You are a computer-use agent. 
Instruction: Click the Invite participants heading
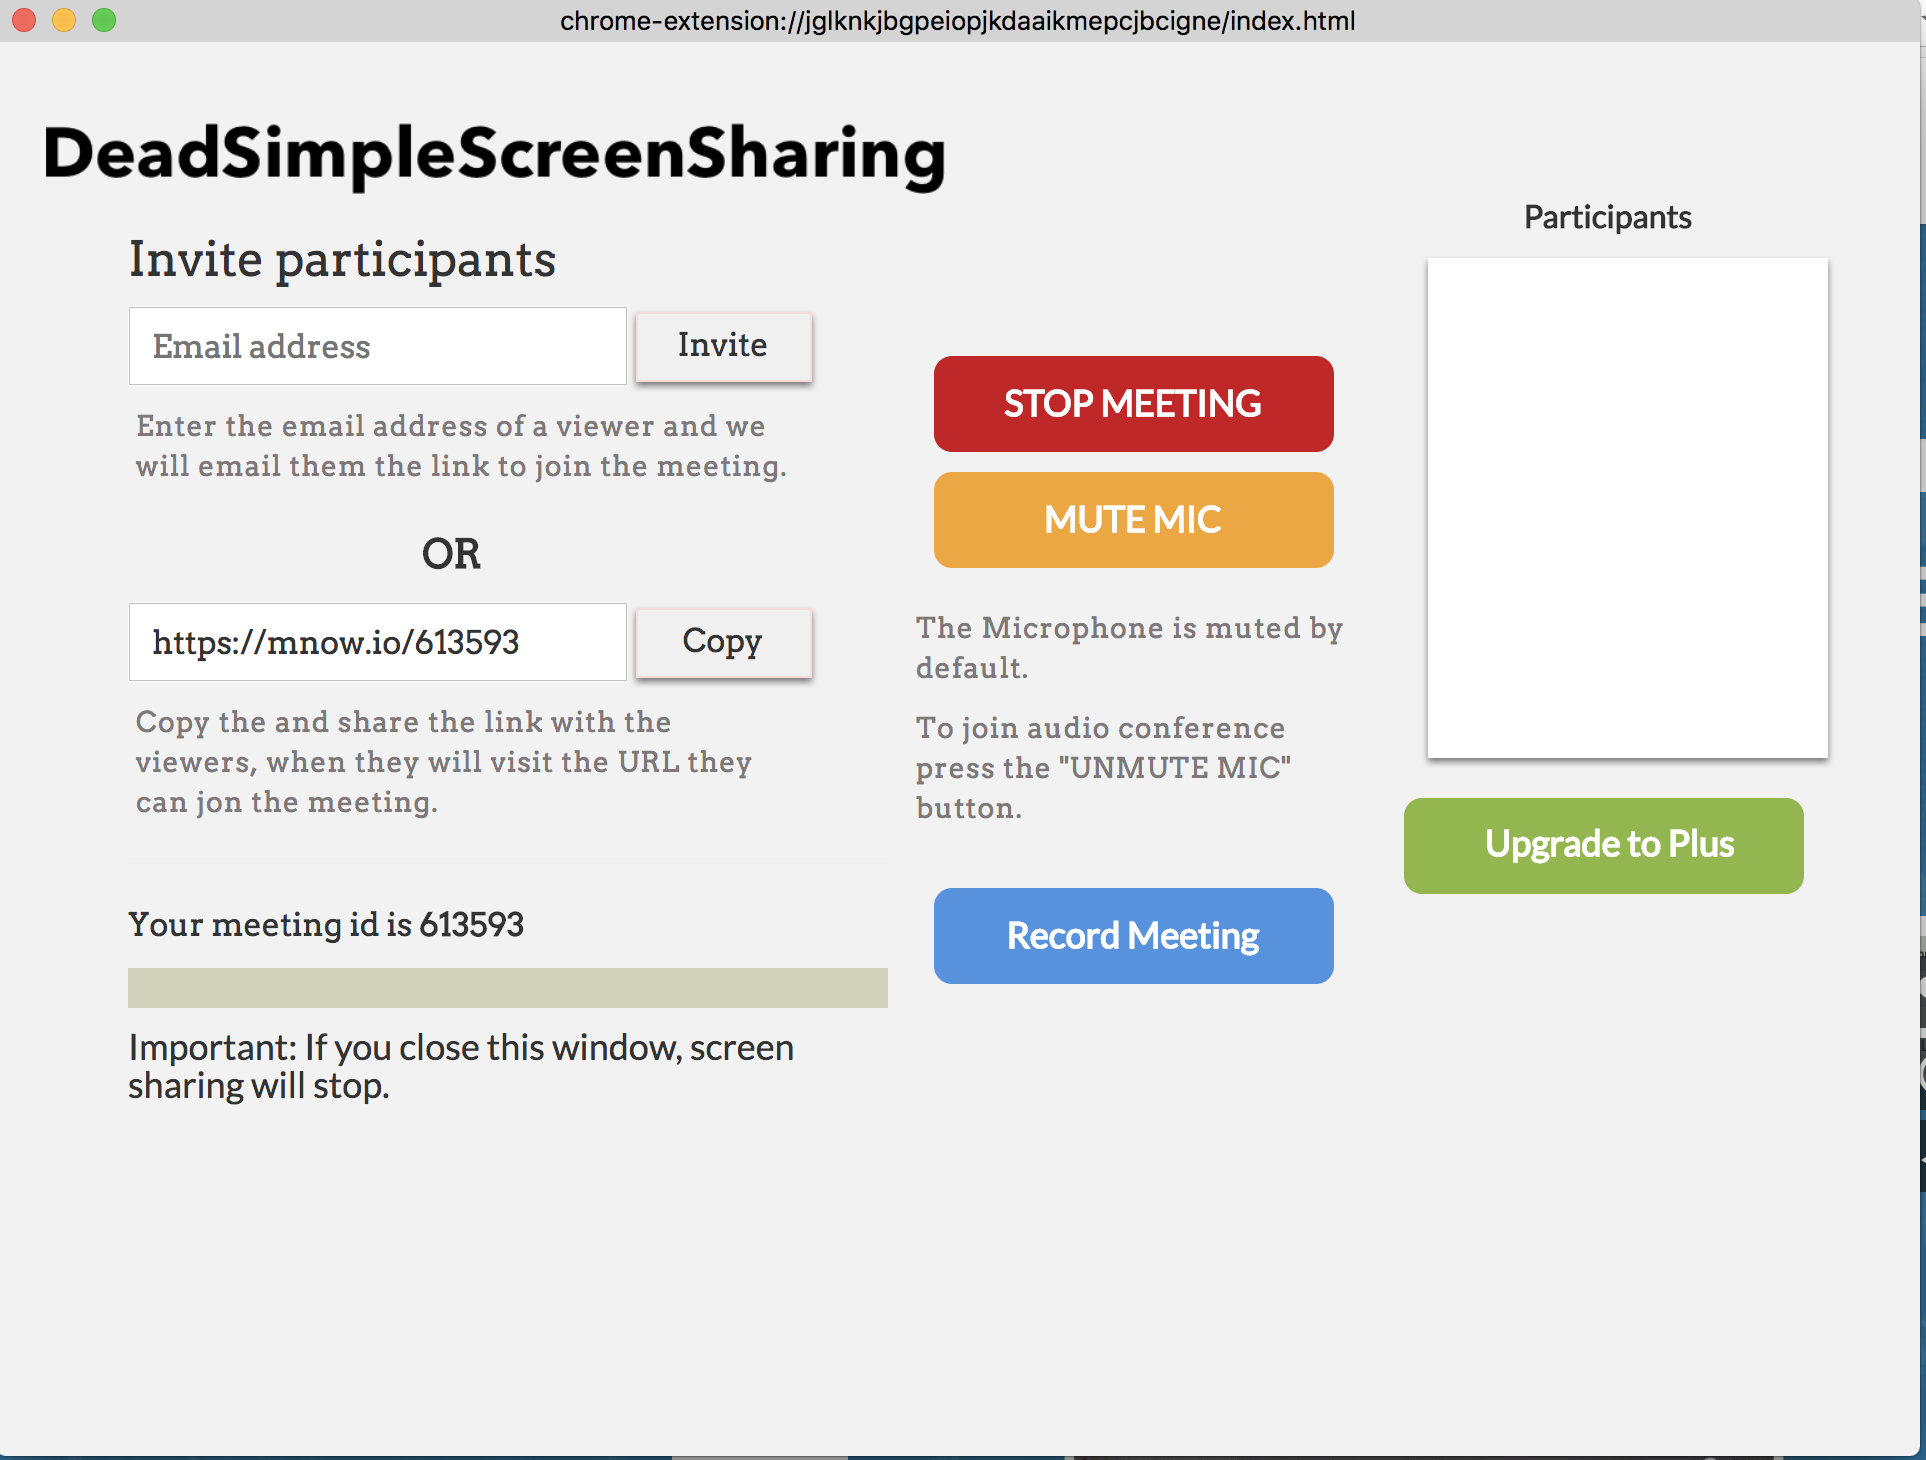tap(342, 259)
